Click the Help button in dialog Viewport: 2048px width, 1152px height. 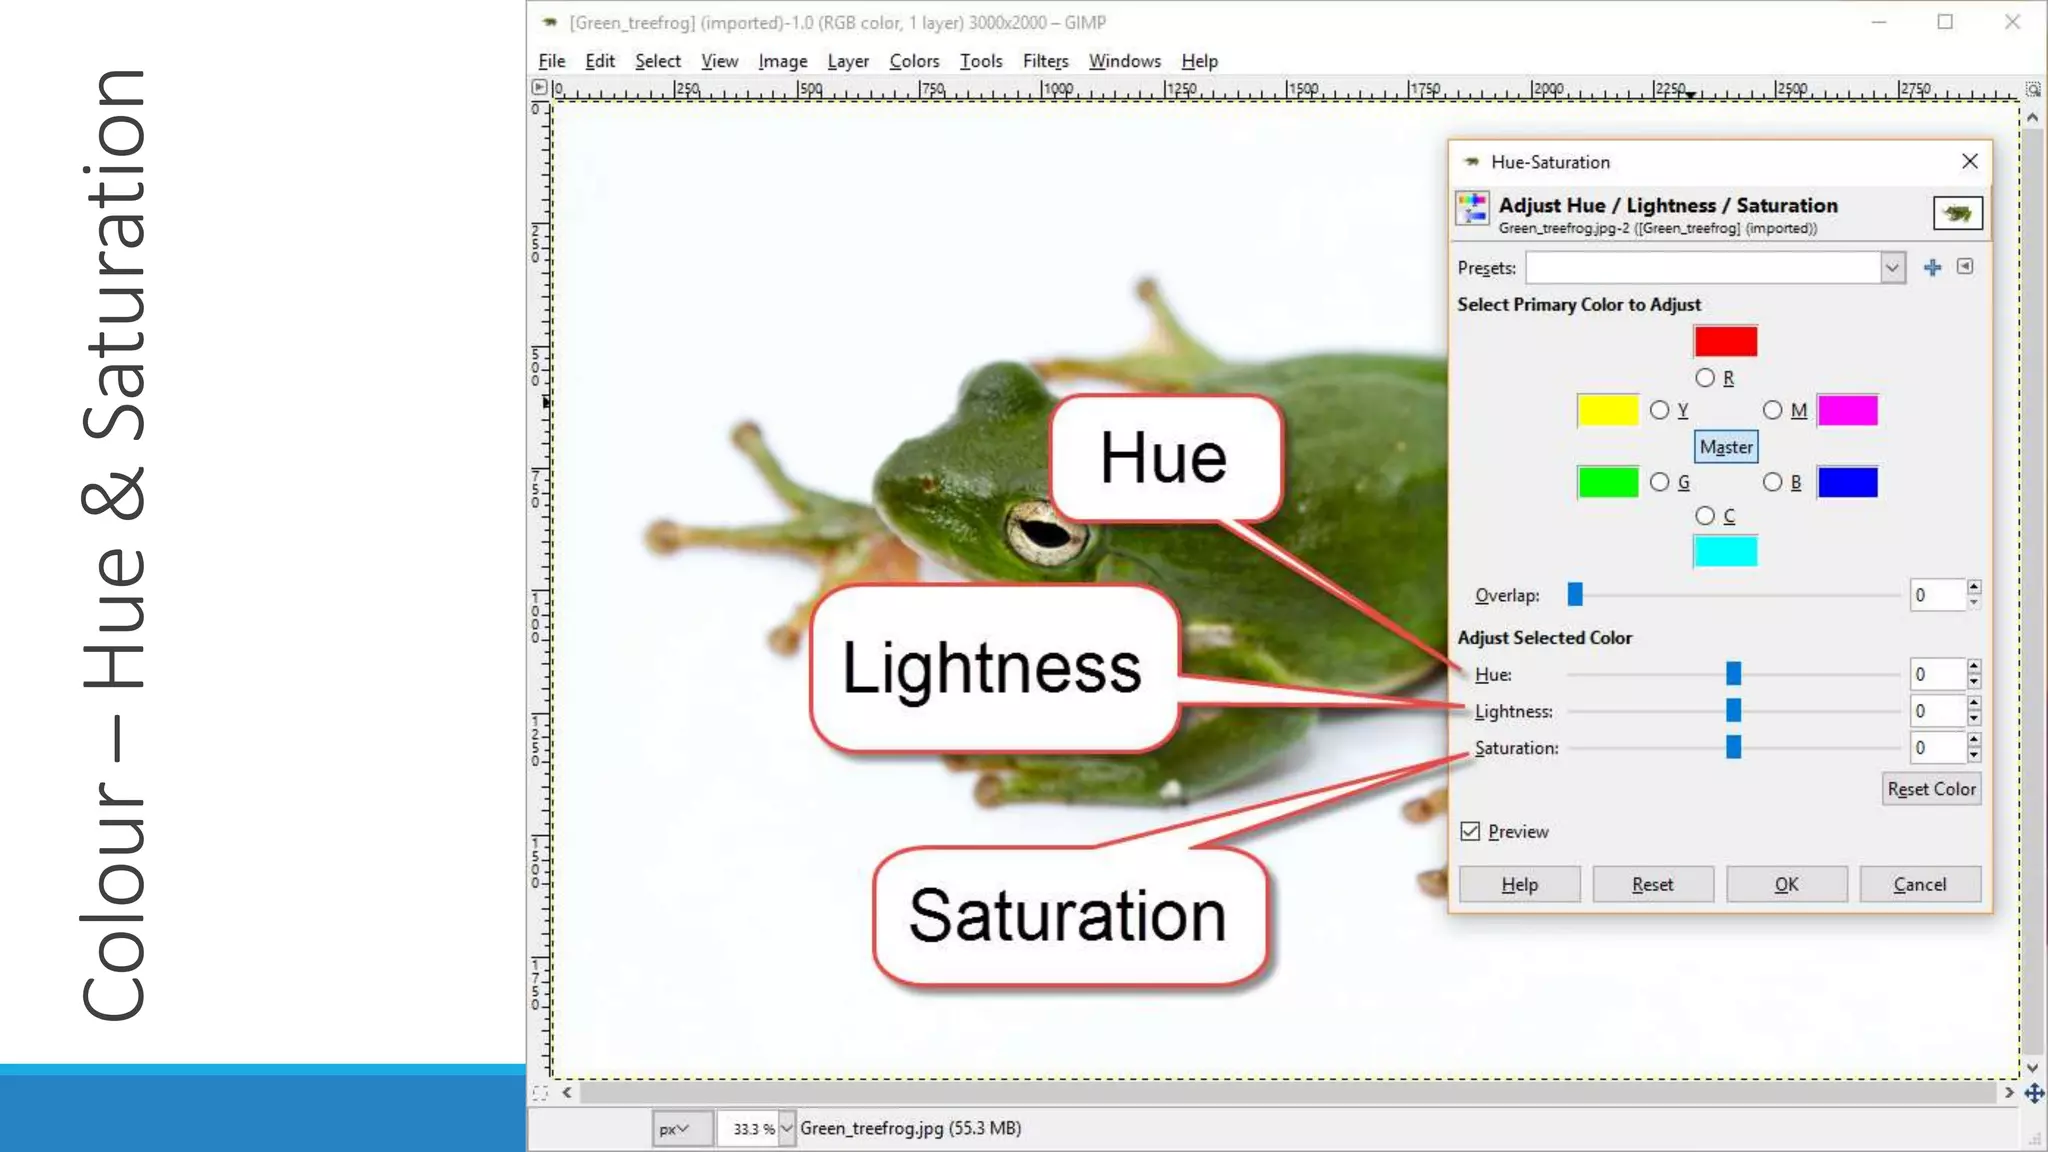[1519, 884]
